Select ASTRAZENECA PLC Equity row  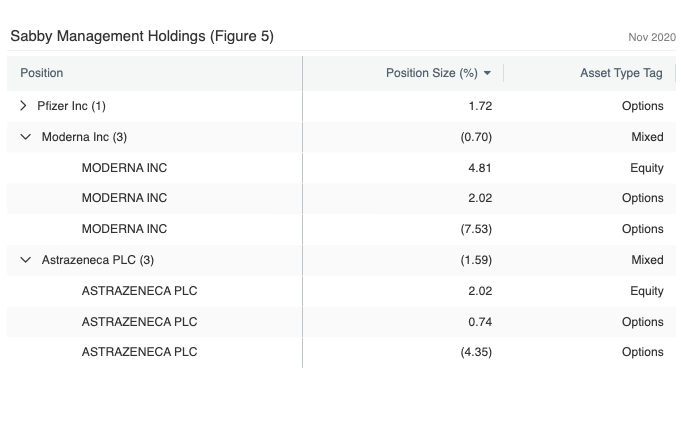click(139, 291)
